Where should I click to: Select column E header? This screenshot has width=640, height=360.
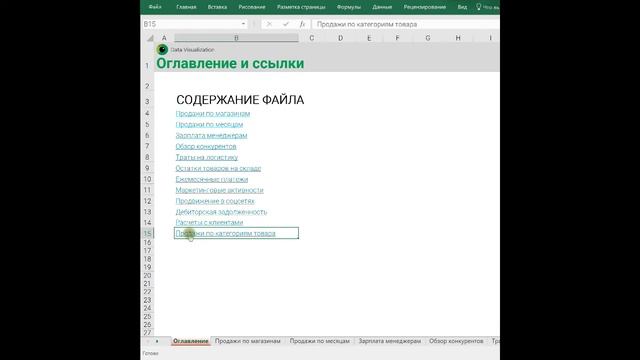(x=369, y=38)
